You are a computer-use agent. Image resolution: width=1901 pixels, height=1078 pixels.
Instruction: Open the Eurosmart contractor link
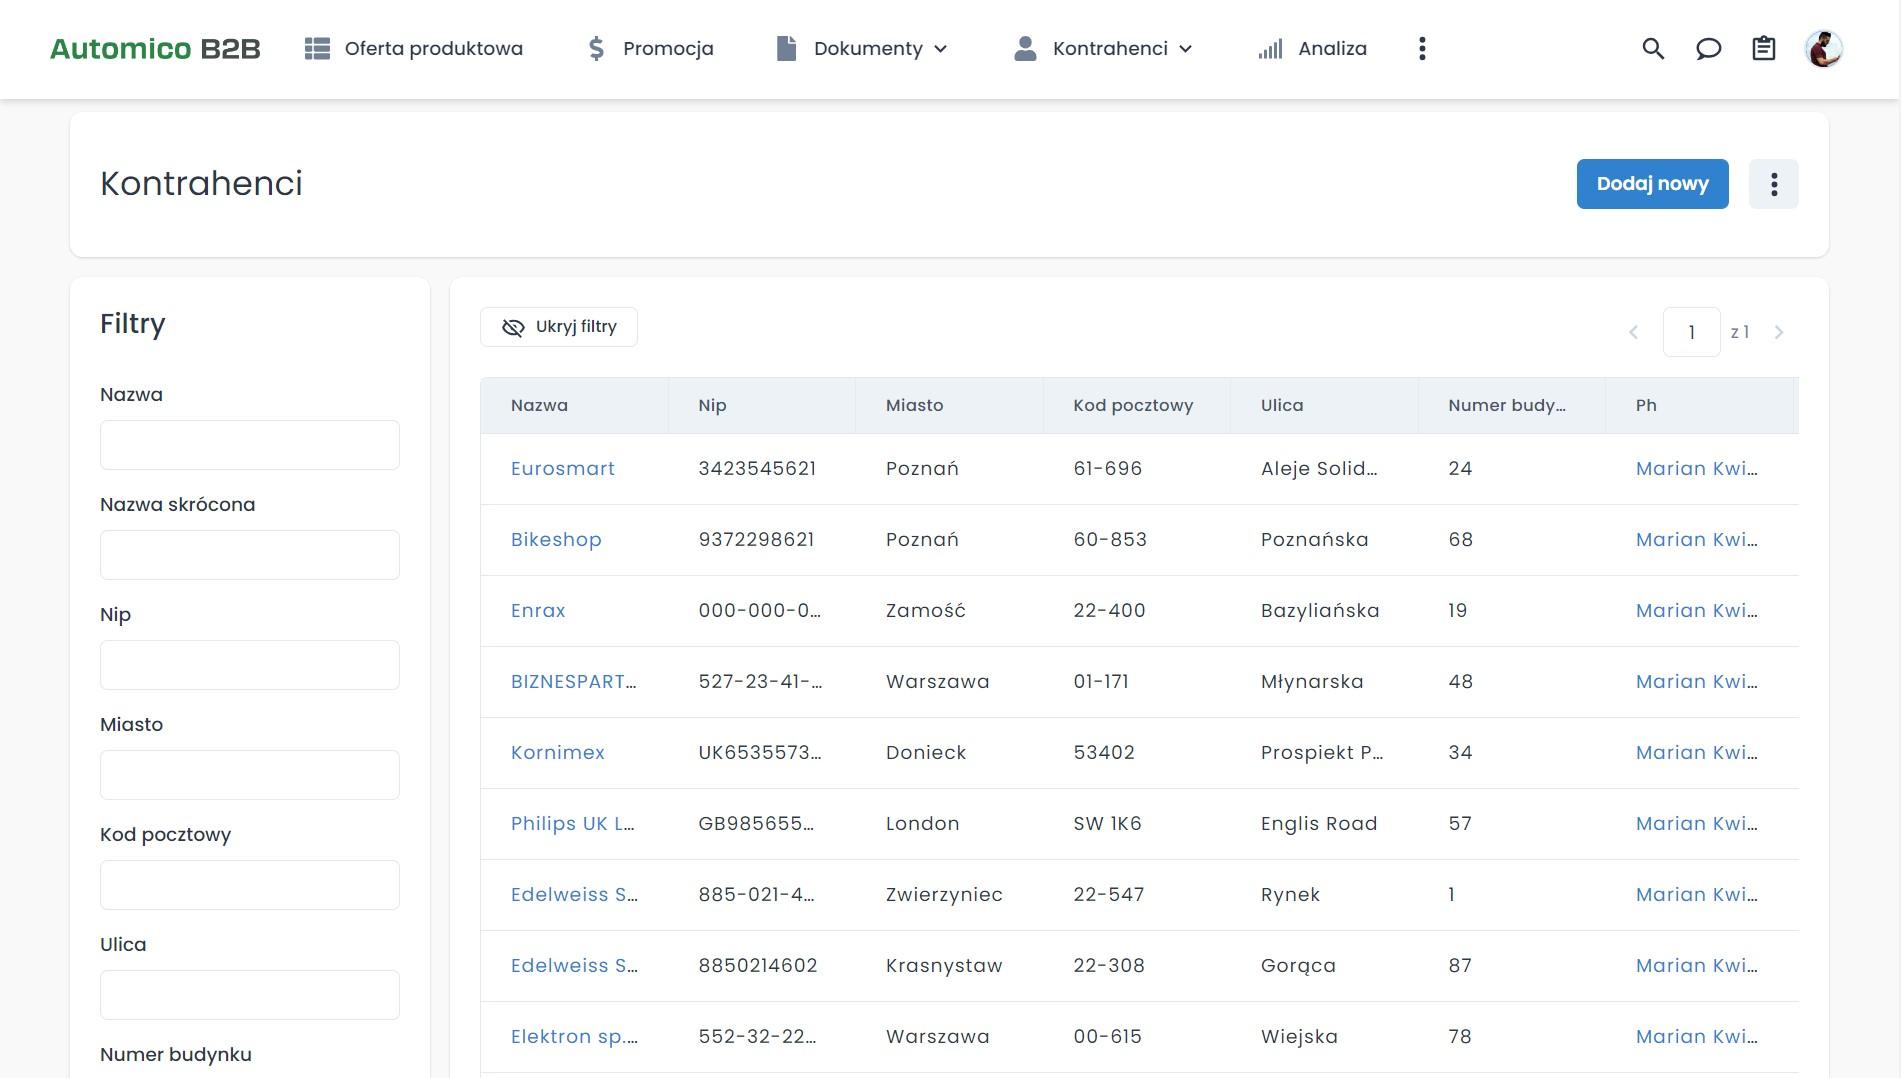[562, 469]
